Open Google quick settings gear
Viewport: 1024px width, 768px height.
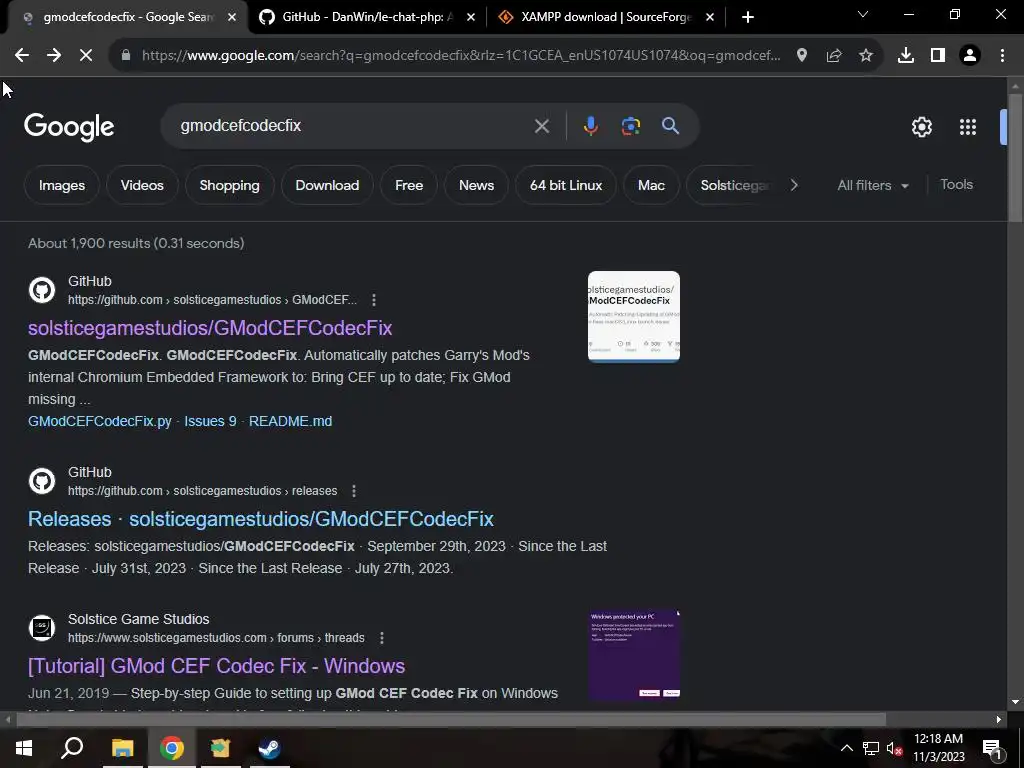point(921,127)
